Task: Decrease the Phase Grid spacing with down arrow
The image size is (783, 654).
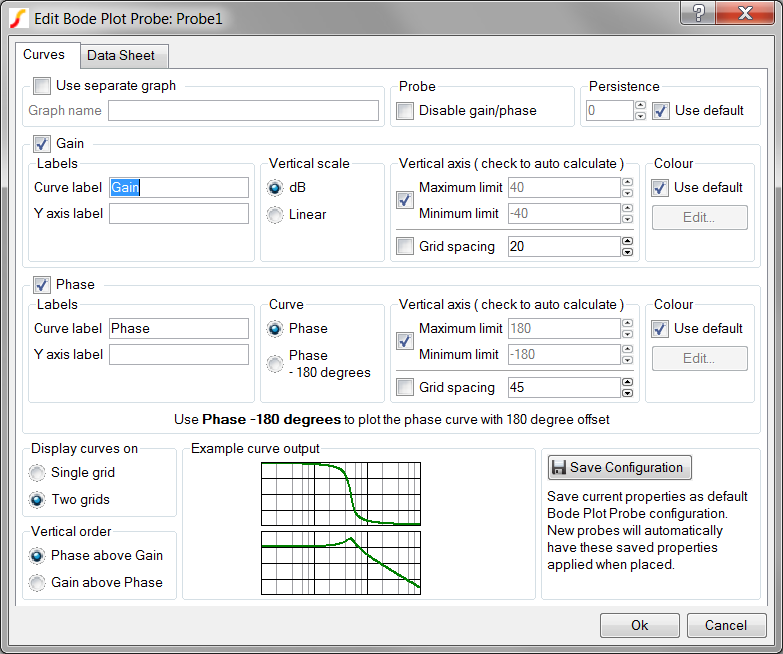Action: click(627, 392)
